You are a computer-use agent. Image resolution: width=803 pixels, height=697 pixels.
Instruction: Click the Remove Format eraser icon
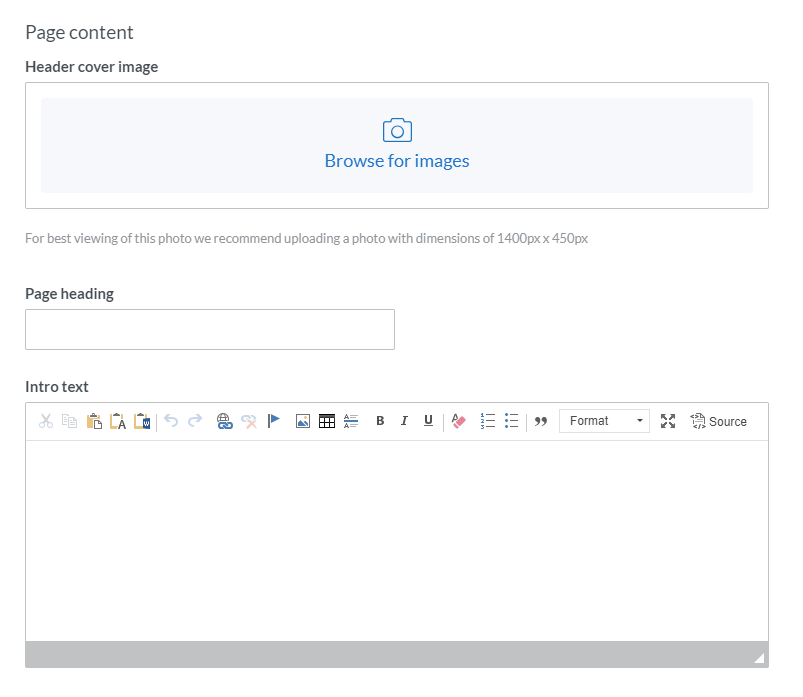click(459, 421)
